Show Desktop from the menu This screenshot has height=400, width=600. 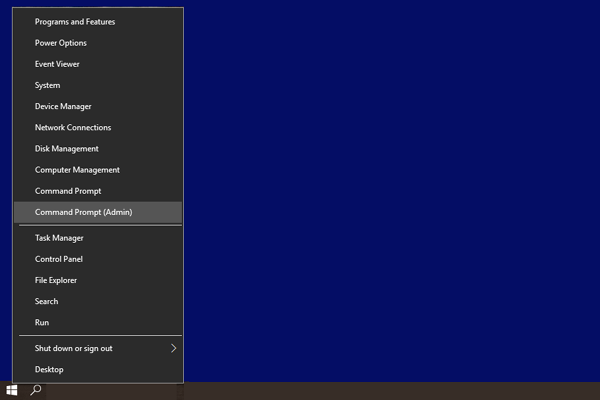[x=98, y=369]
